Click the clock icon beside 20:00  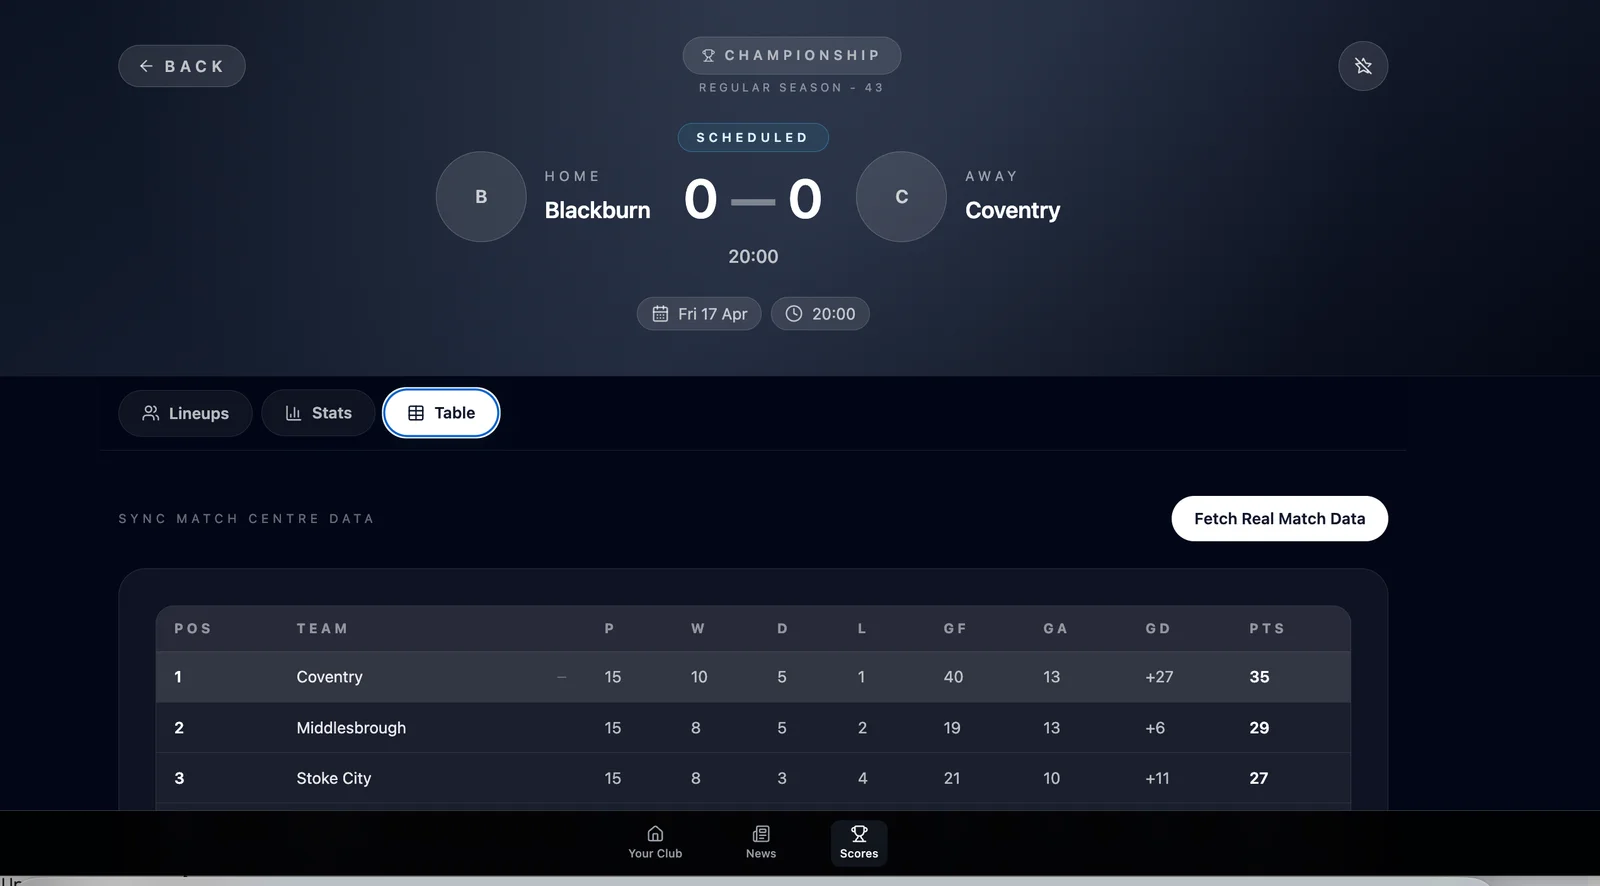[794, 314]
